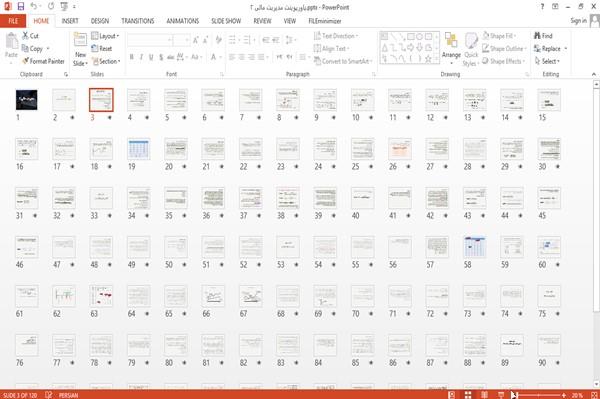Open the Shape Effects dropdown
Image resolution: width=600 pixels, height=399 pixels.
504,61
